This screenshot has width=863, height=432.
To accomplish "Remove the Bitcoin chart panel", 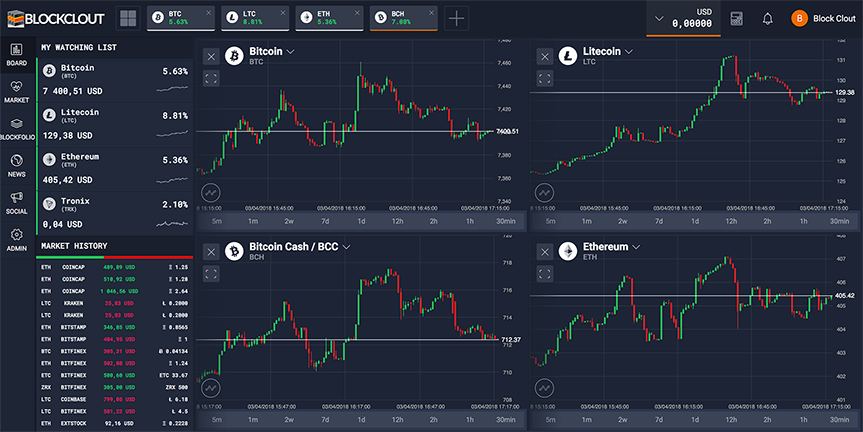I will pos(211,56).
